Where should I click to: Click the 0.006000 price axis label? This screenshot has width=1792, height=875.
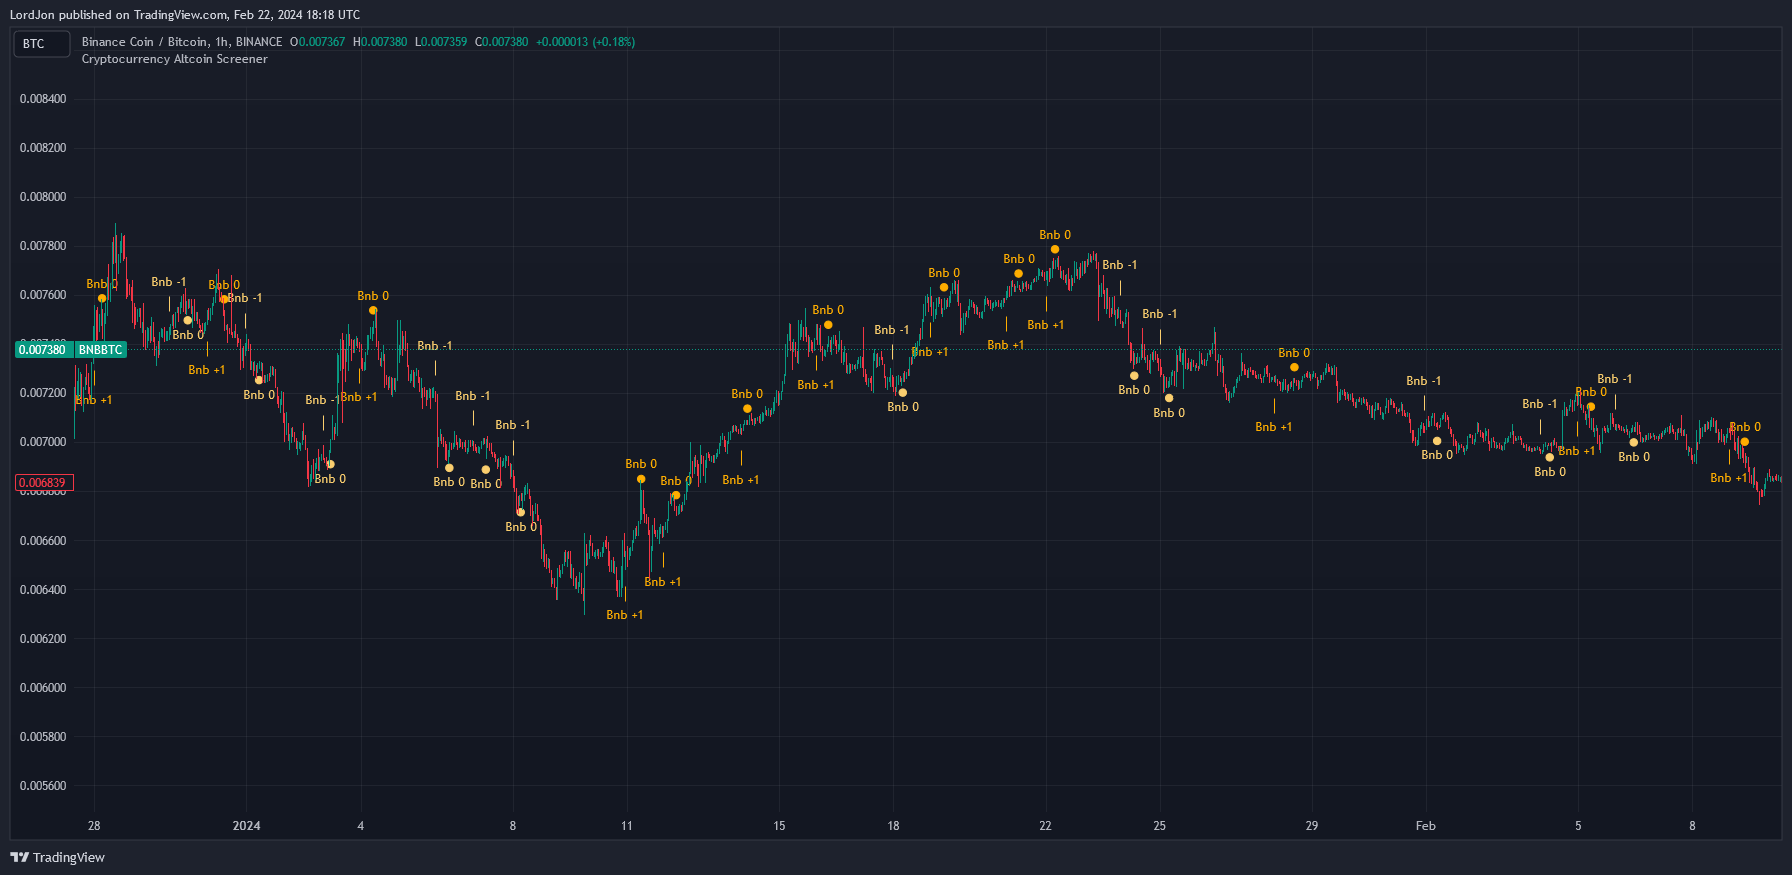coord(43,688)
